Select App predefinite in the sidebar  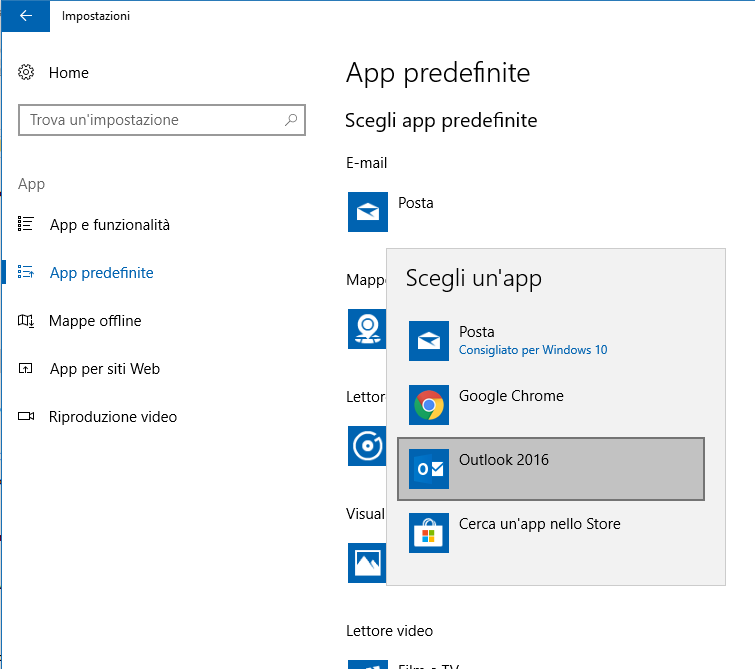[x=101, y=273]
